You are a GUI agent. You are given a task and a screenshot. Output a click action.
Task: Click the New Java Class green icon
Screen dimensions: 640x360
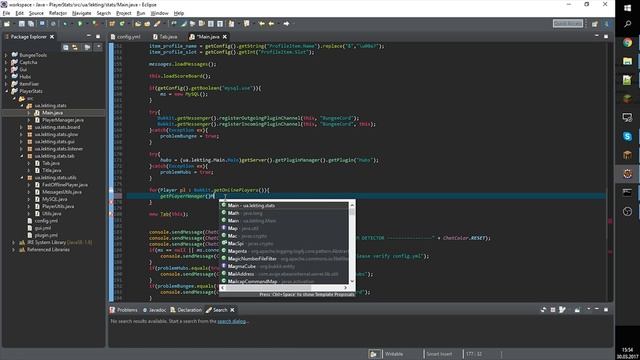pyautogui.click(x=122, y=24)
